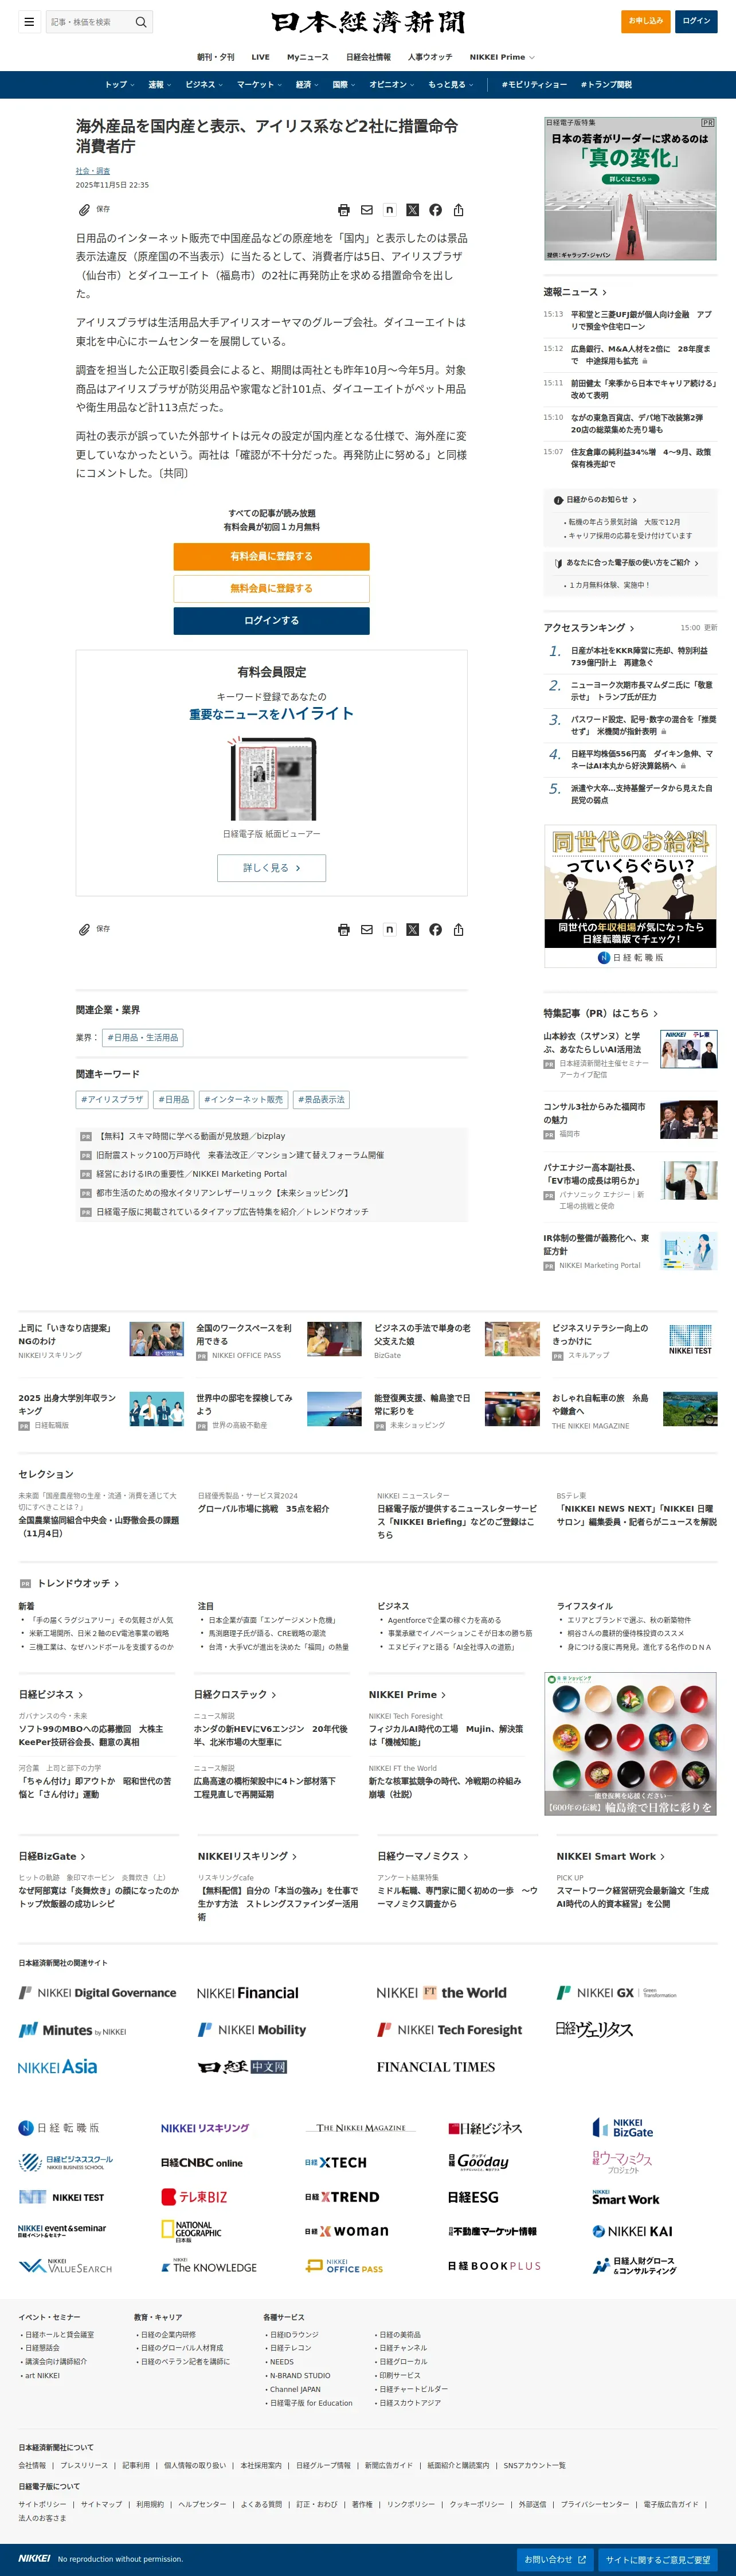Click 無料会員に登録する button
Viewport: 736px width, 2576px height.
pyautogui.click(x=271, y=588)
